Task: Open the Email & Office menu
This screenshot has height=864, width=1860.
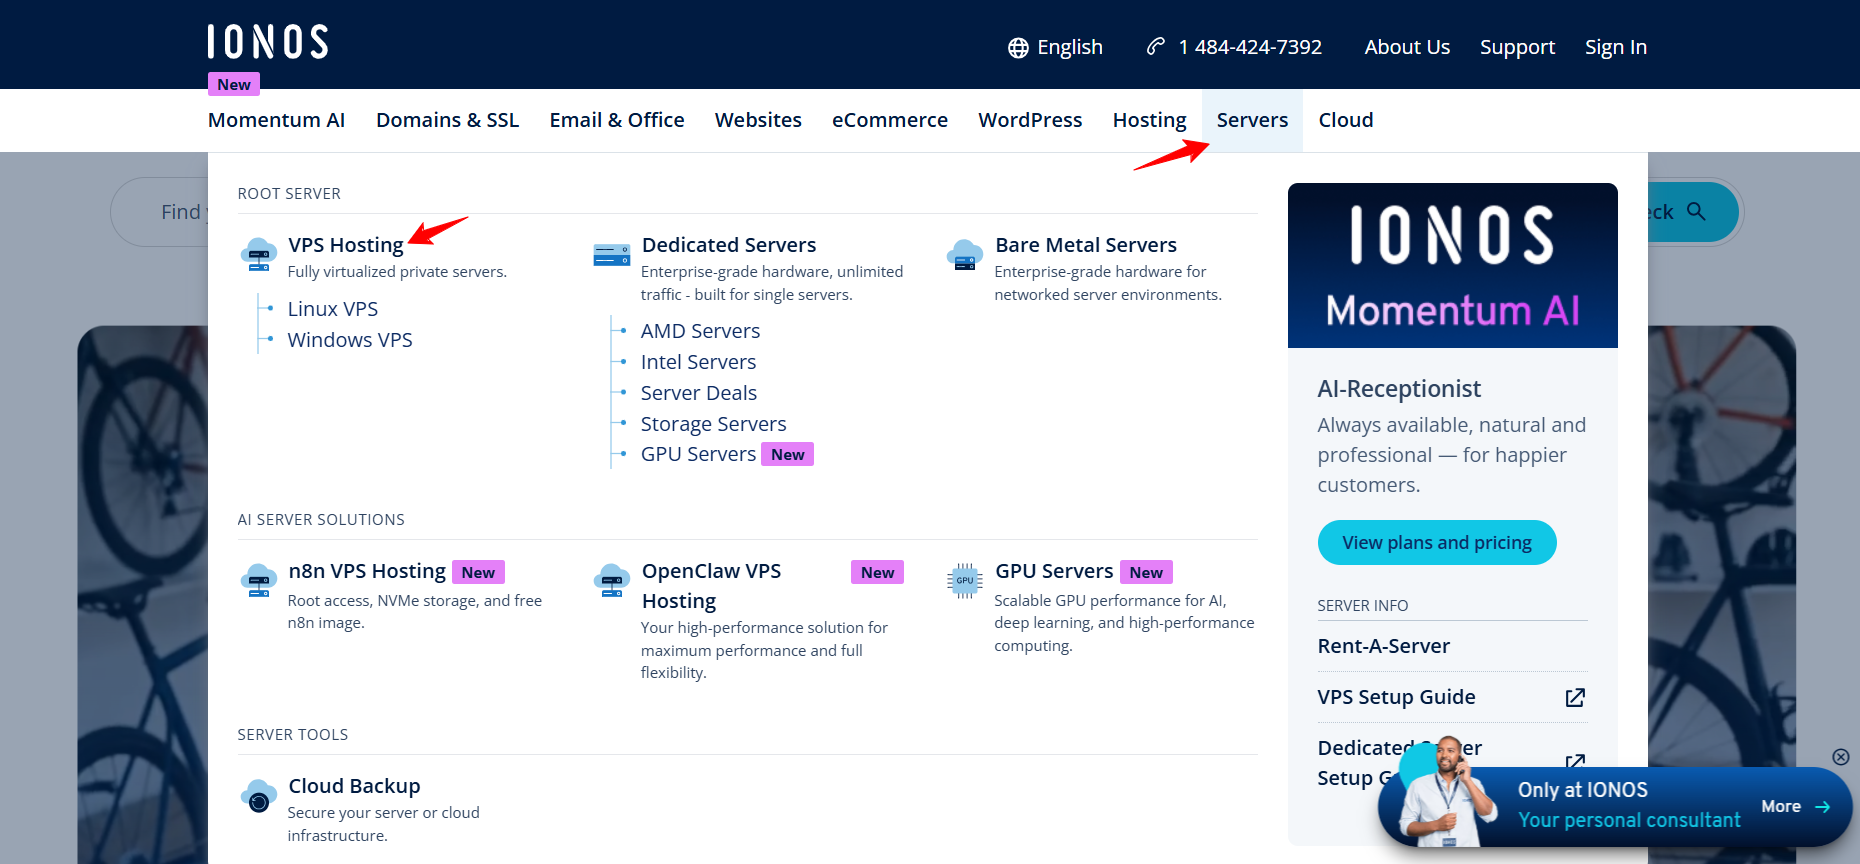Action: pyautogui.click(x=617, y=120)
